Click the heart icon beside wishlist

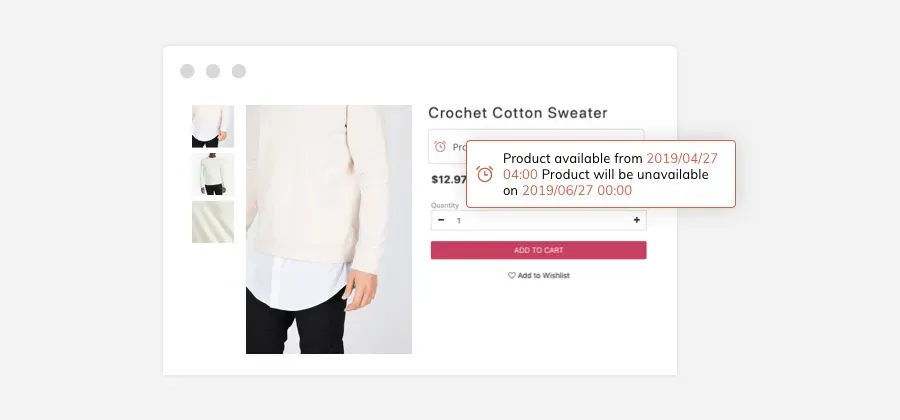(511, 275)
